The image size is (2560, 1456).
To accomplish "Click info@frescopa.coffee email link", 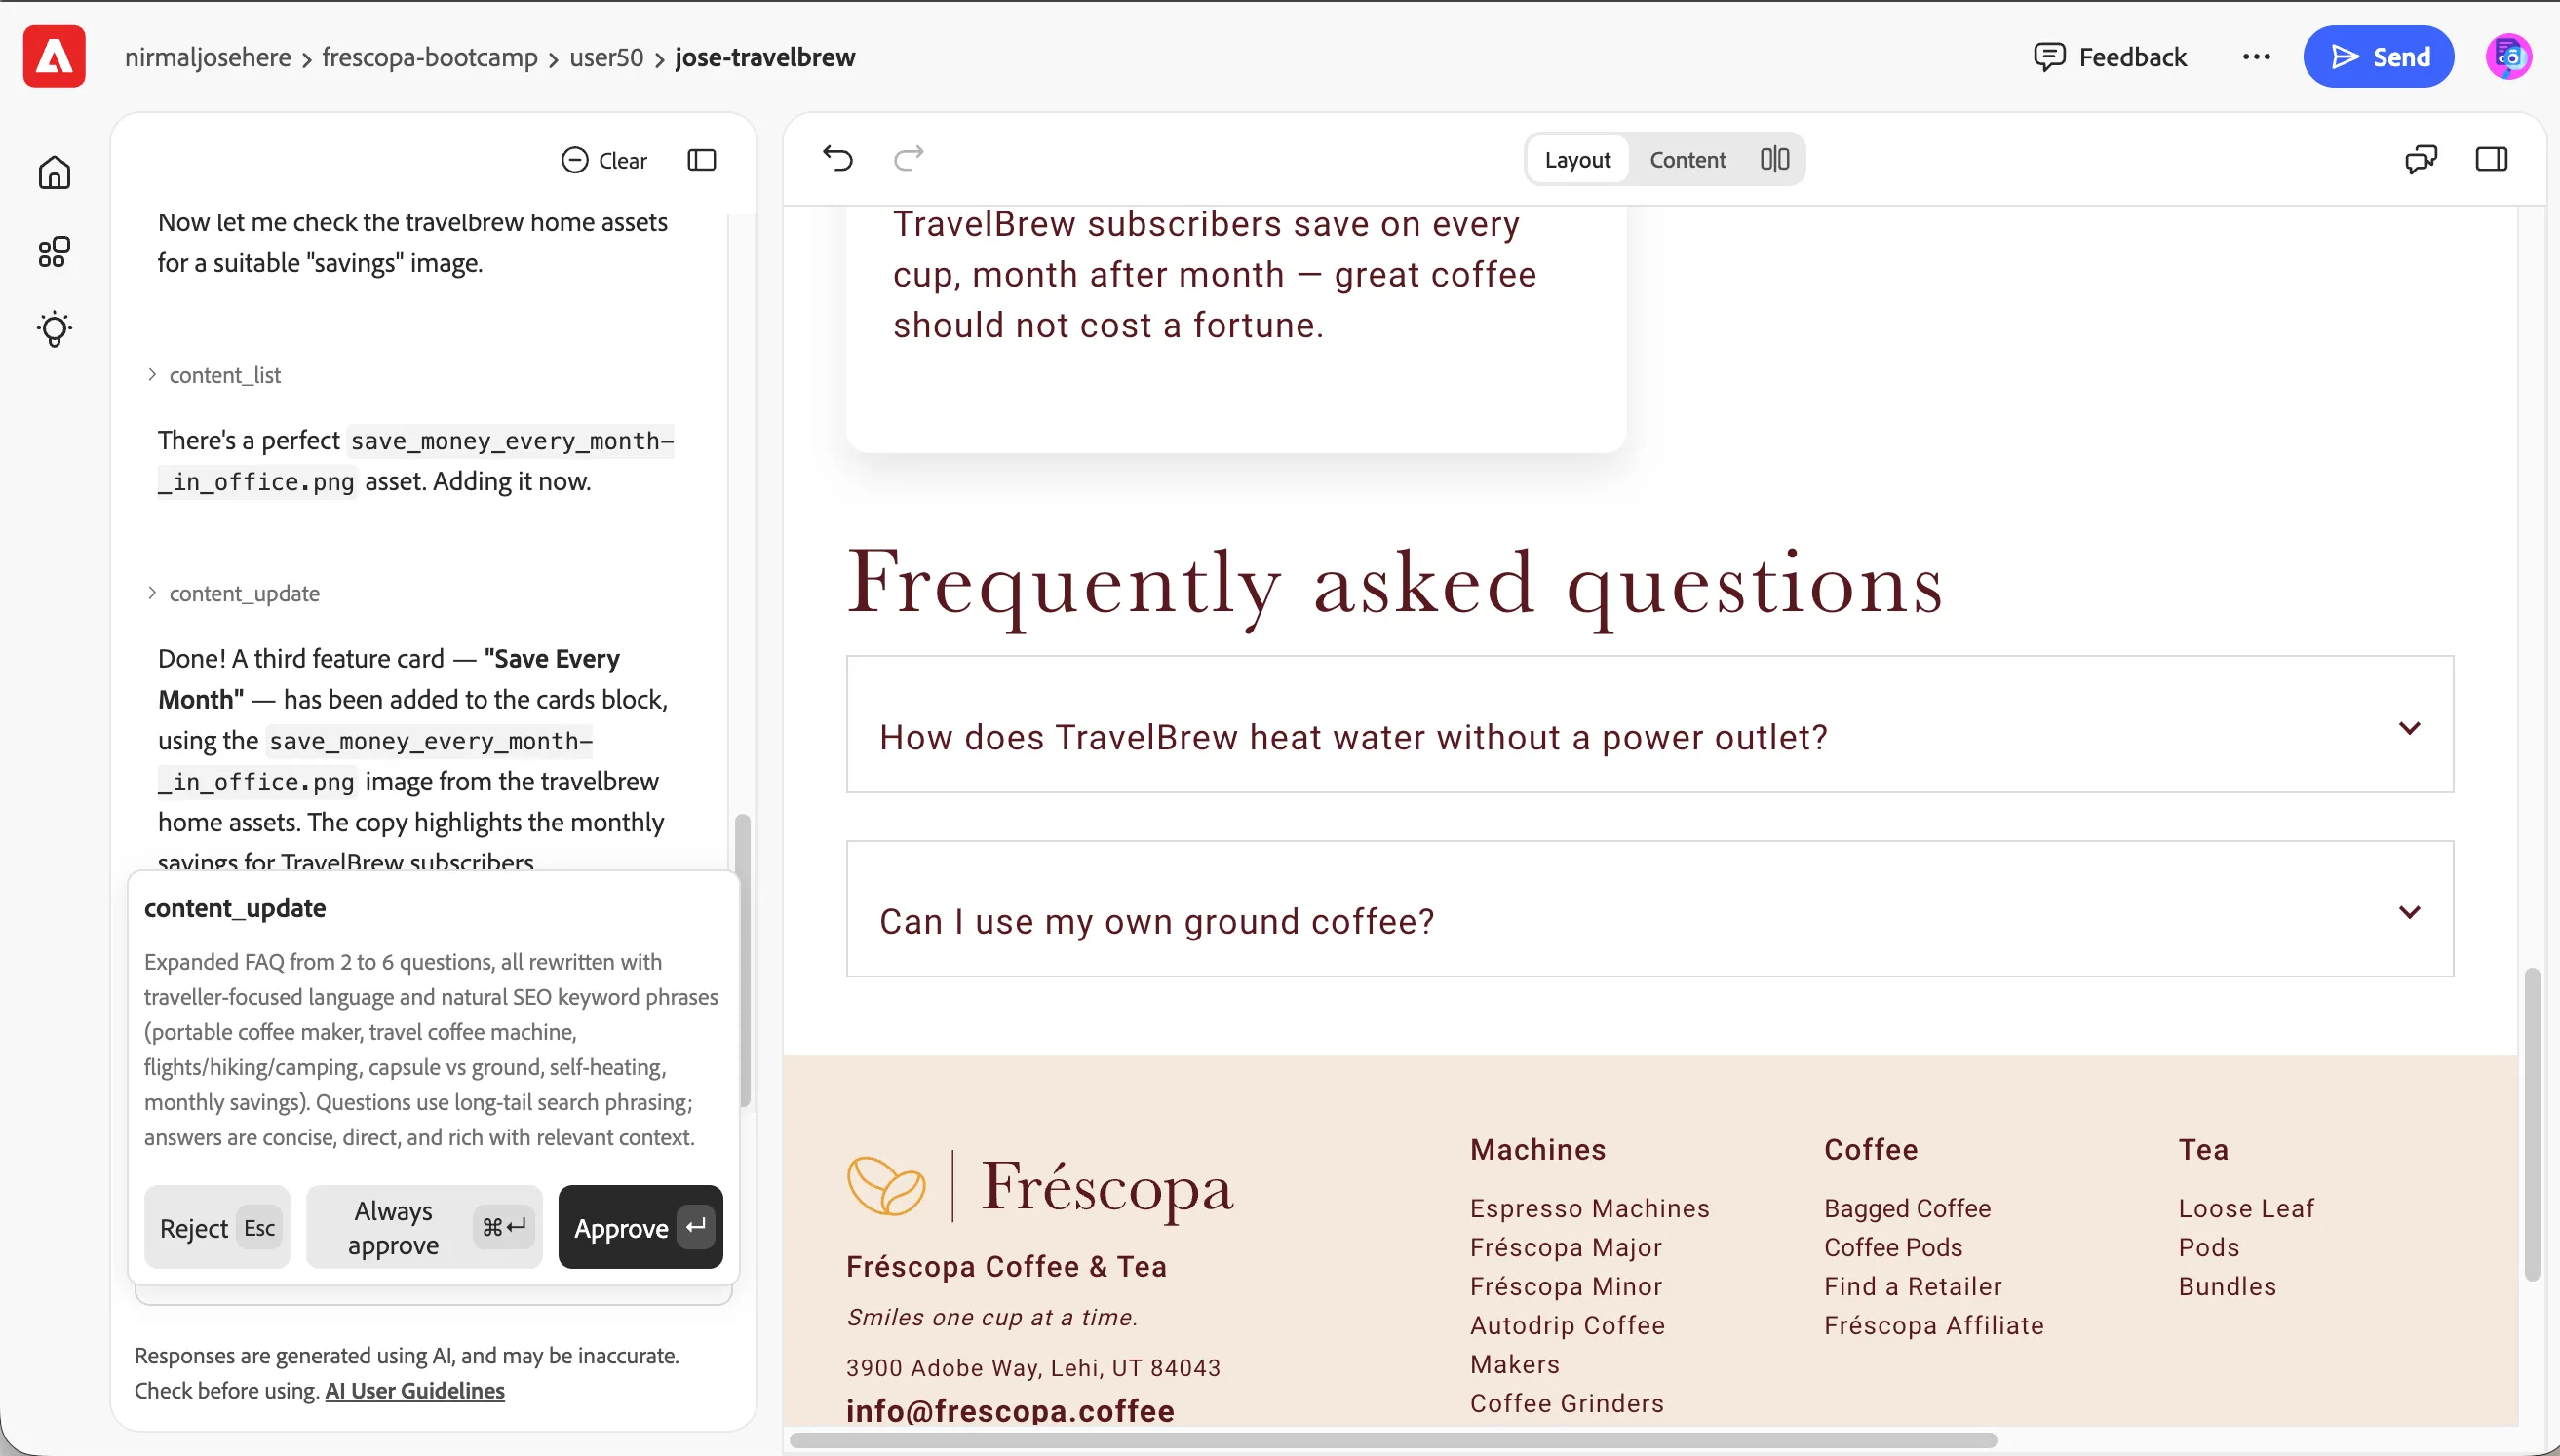I will tap(1010, 1411).
